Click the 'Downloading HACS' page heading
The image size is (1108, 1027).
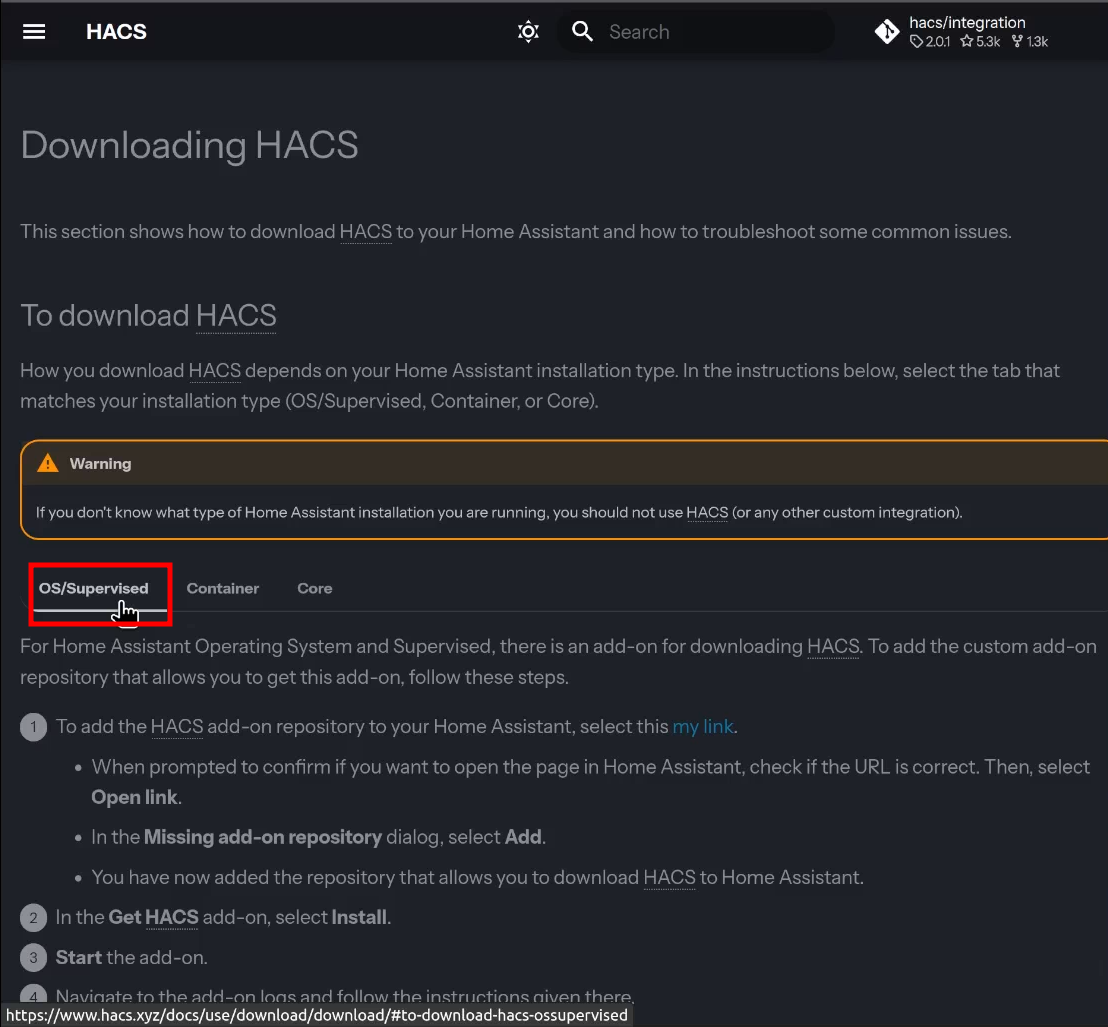[x=189, y=146]
